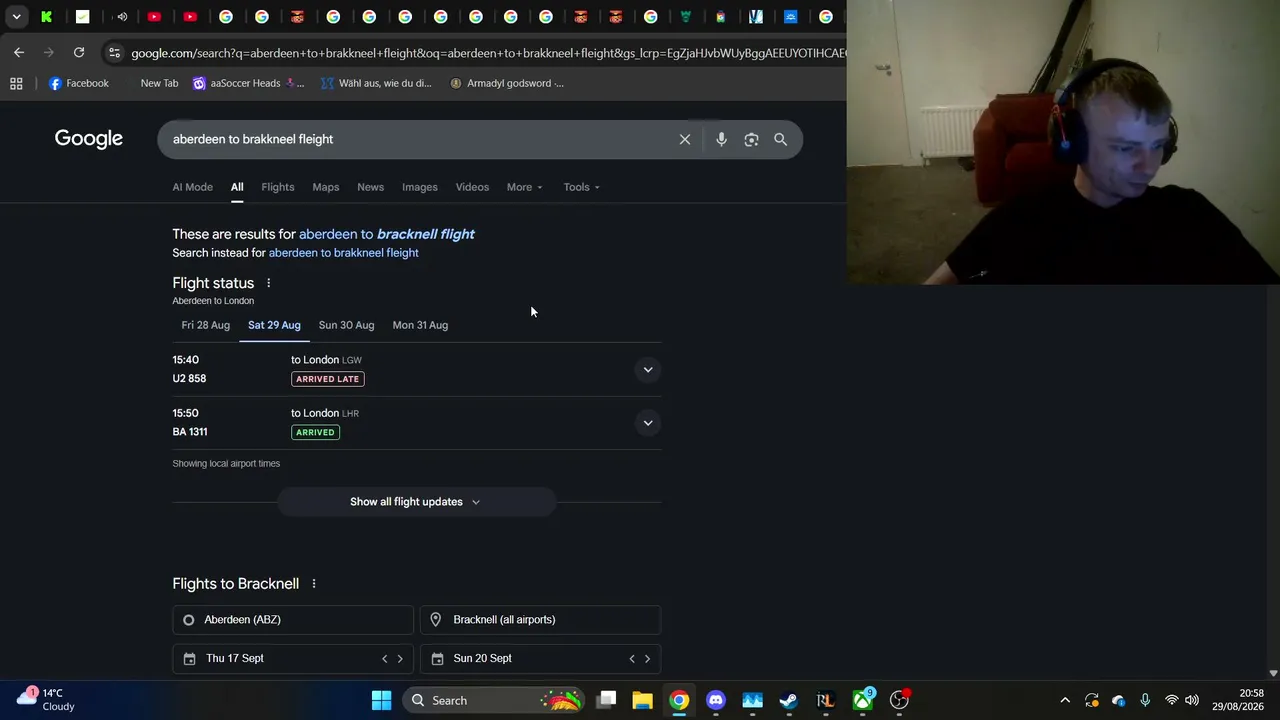Click the magnifying glass search button
Viewport: 1280px width, 720px height.
(x=781, y=140)
